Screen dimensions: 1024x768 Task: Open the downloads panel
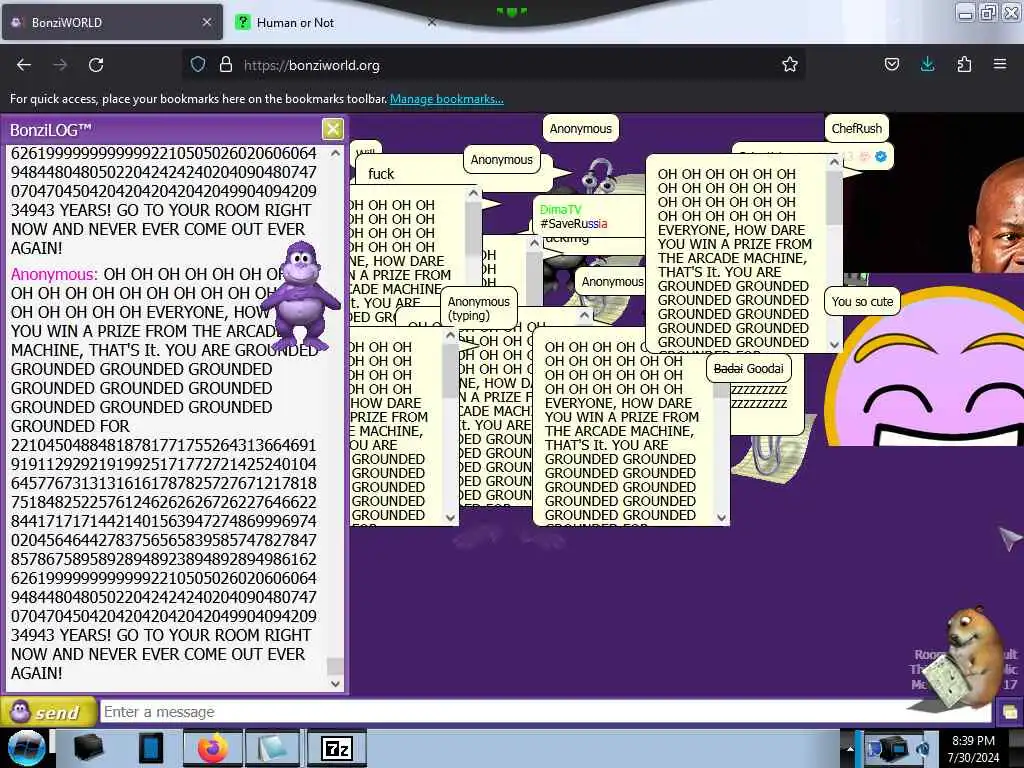pyautogui.click(x=927, y=64)
